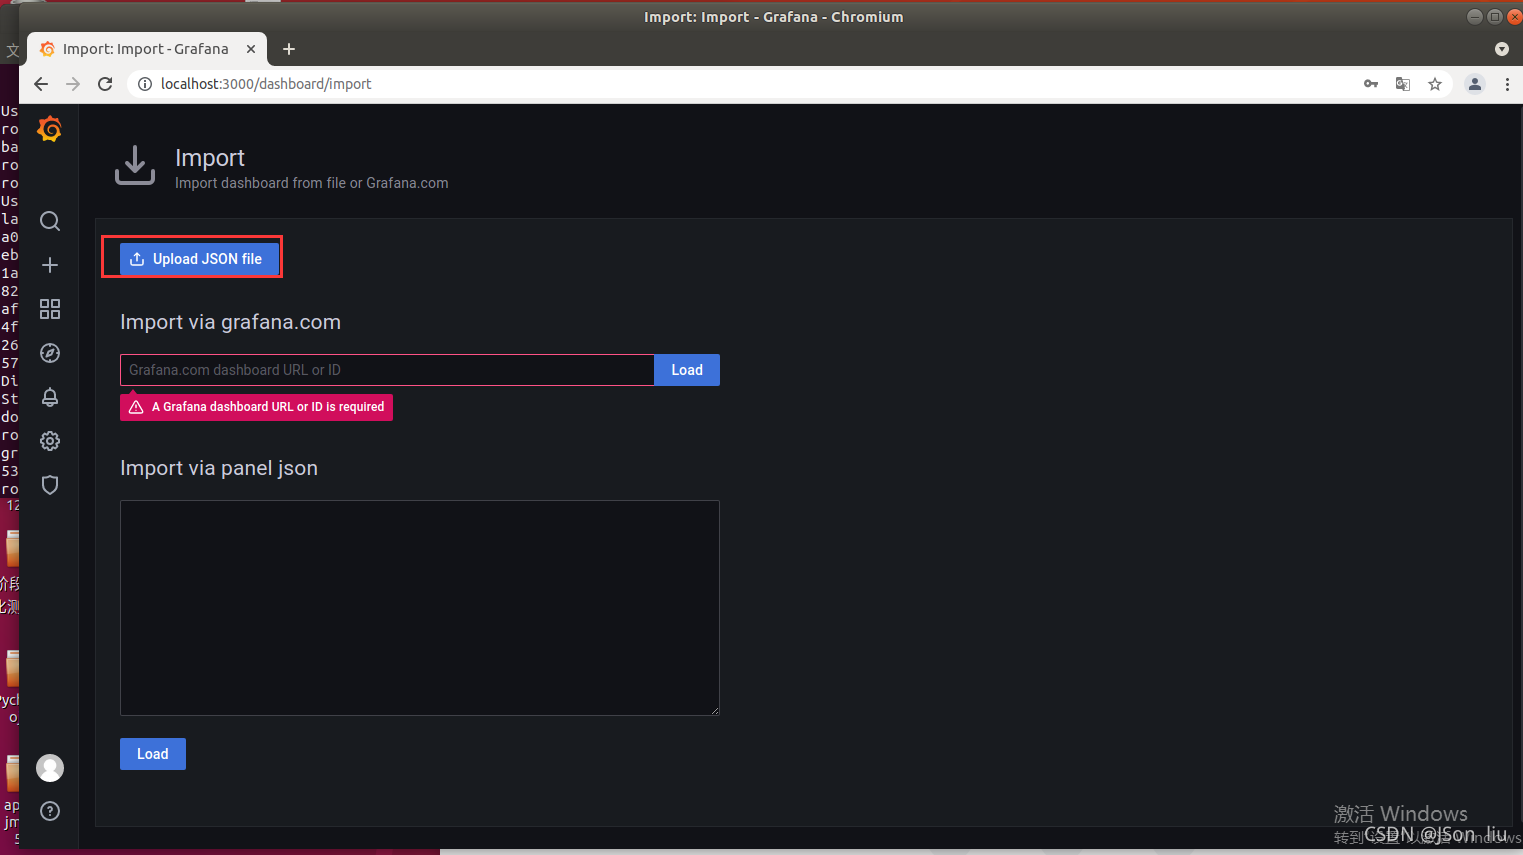Select the Import: Import - Grafana tab
1523x855 pixels.
(x=146, y=49)
